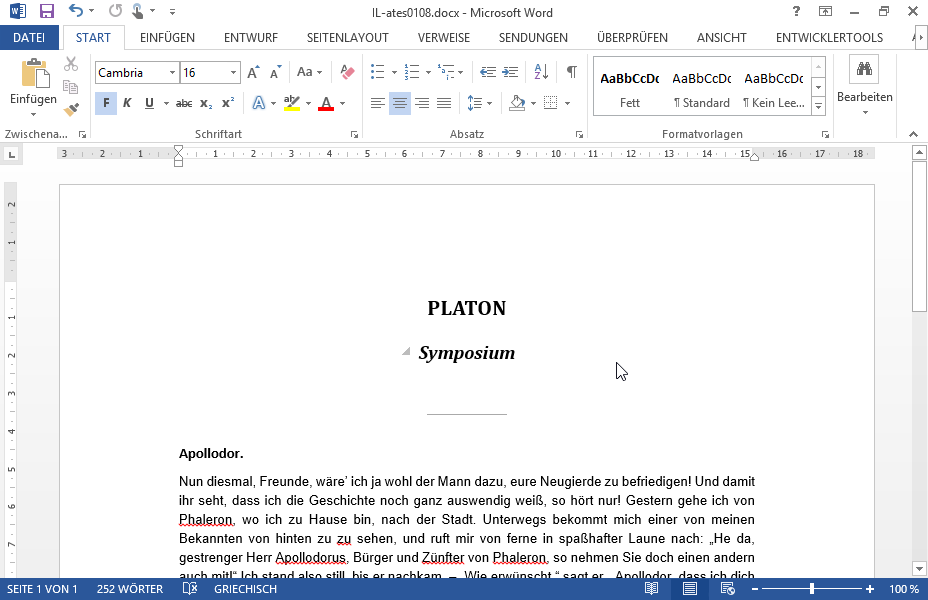Open the borders dropdown arrow

click(567, 104)
